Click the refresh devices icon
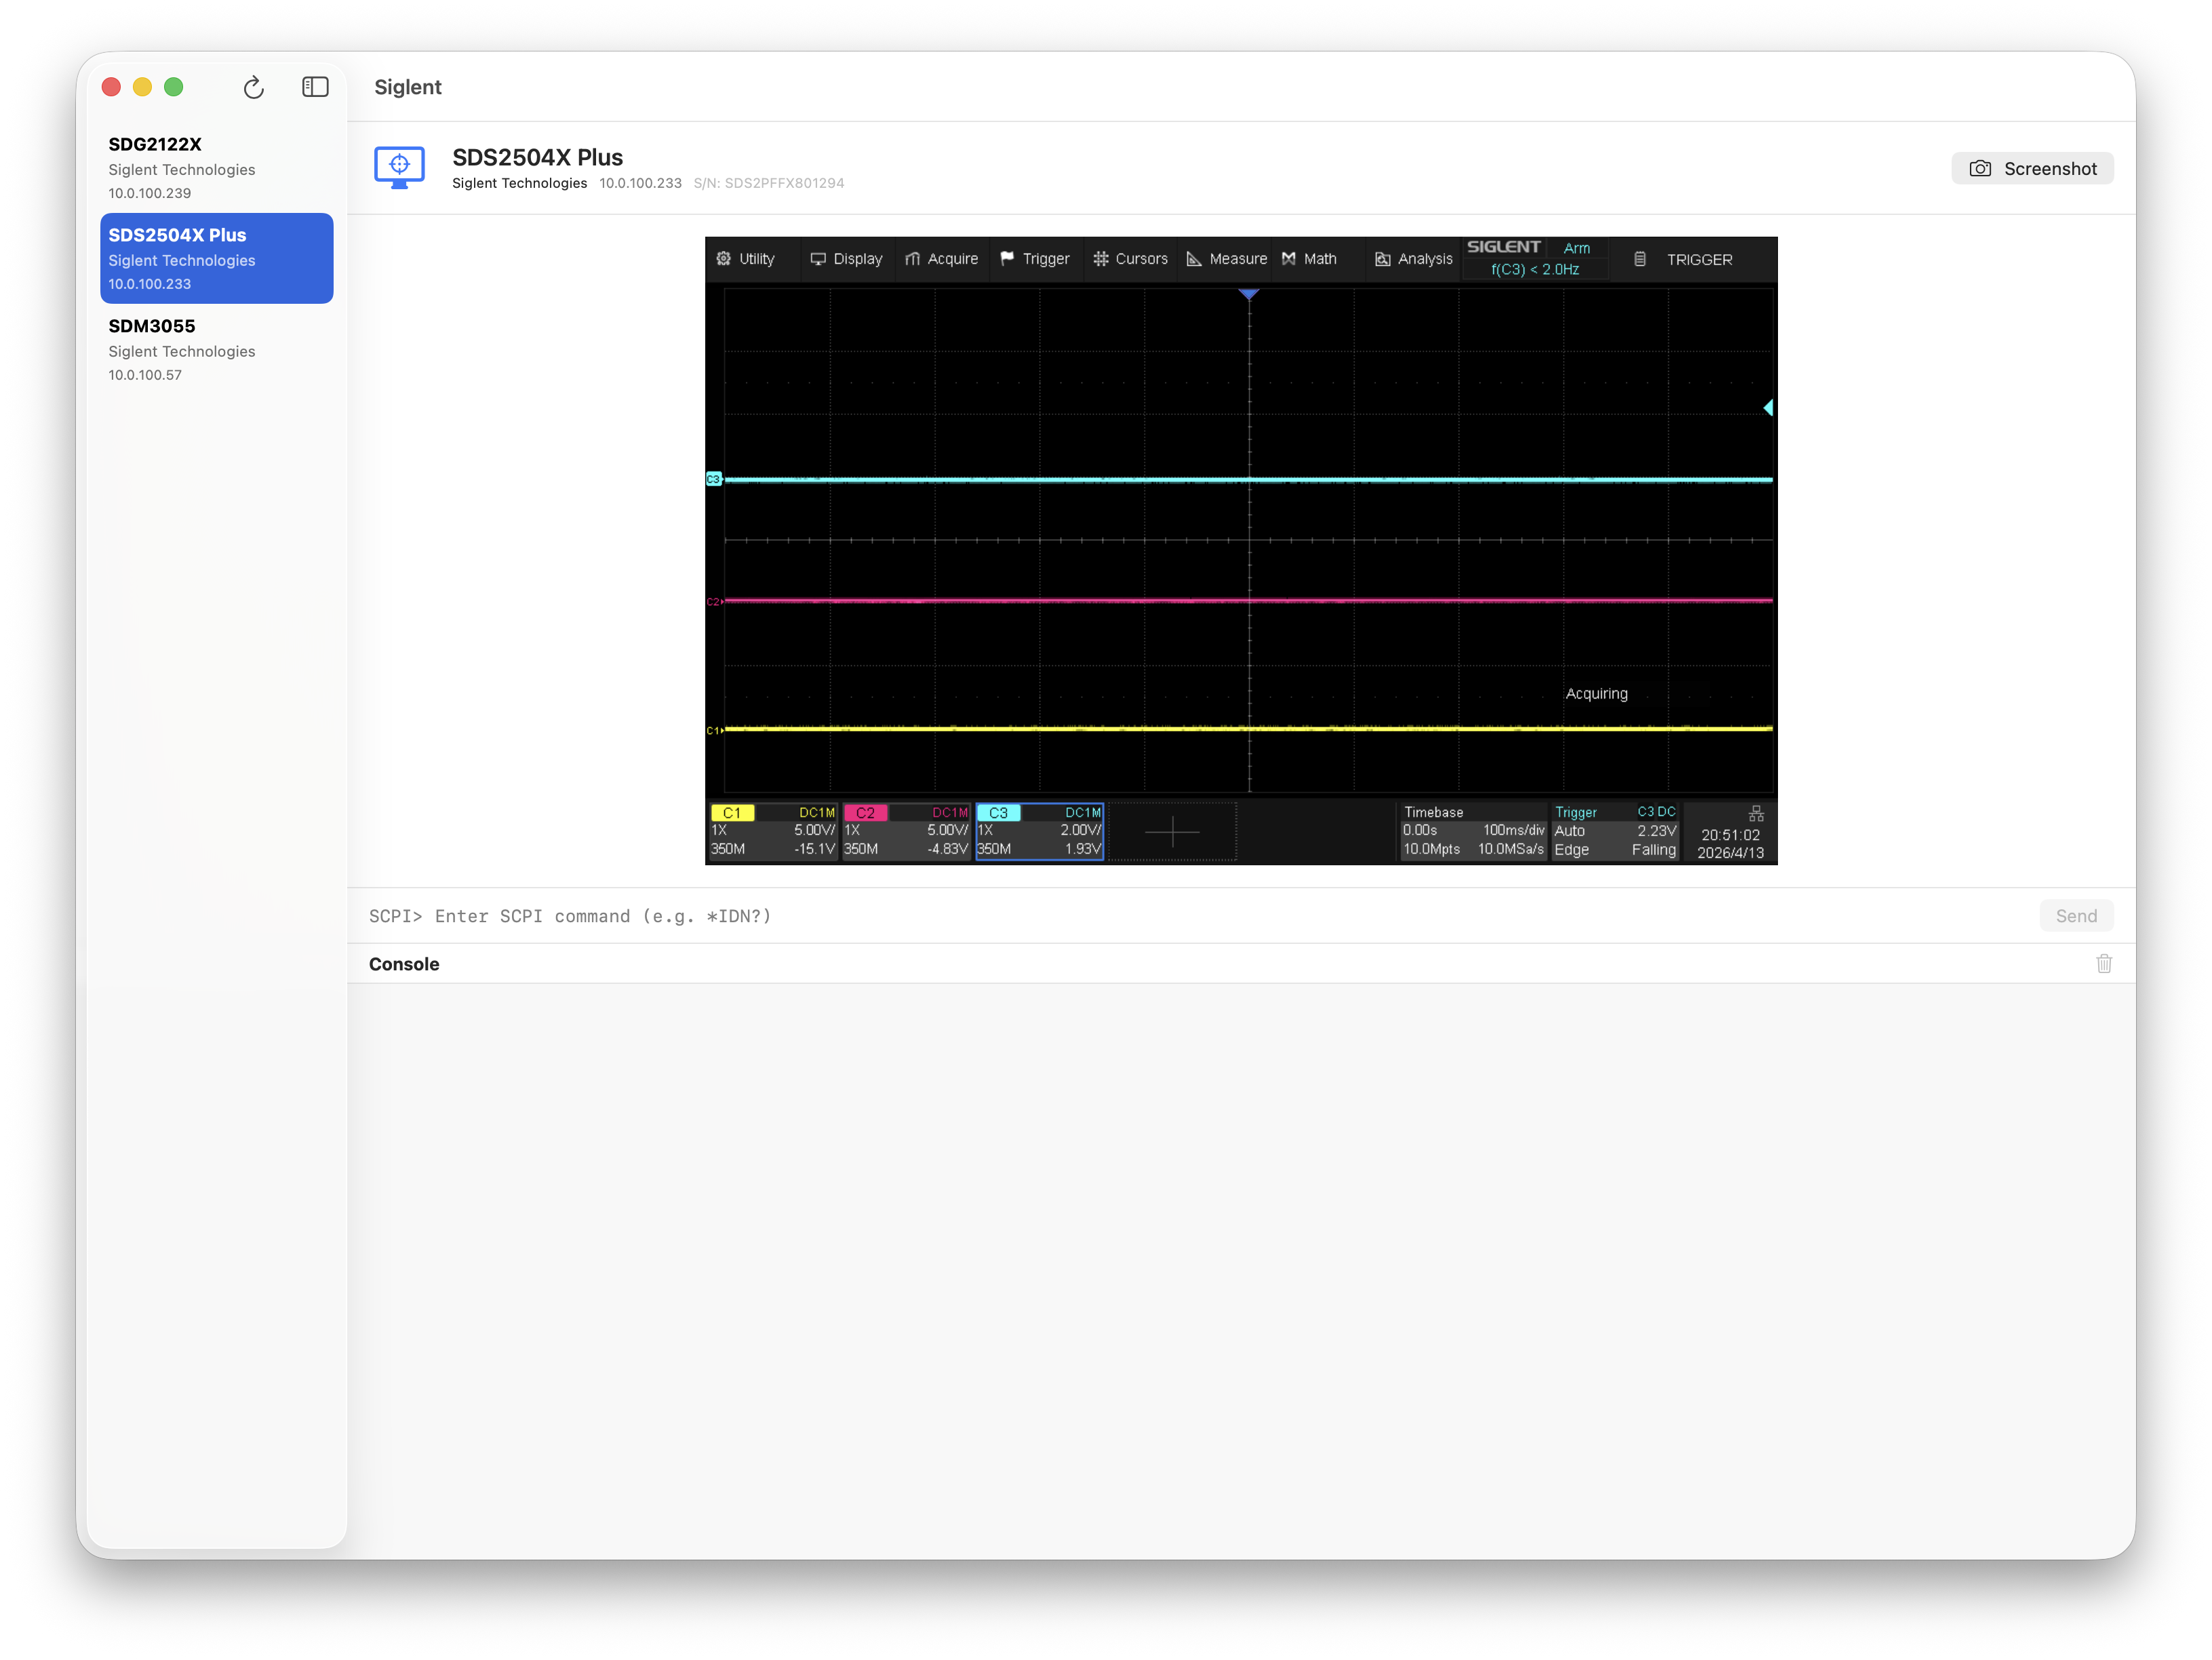This screenshot has width=2212, height=1660. coord(253,88)
